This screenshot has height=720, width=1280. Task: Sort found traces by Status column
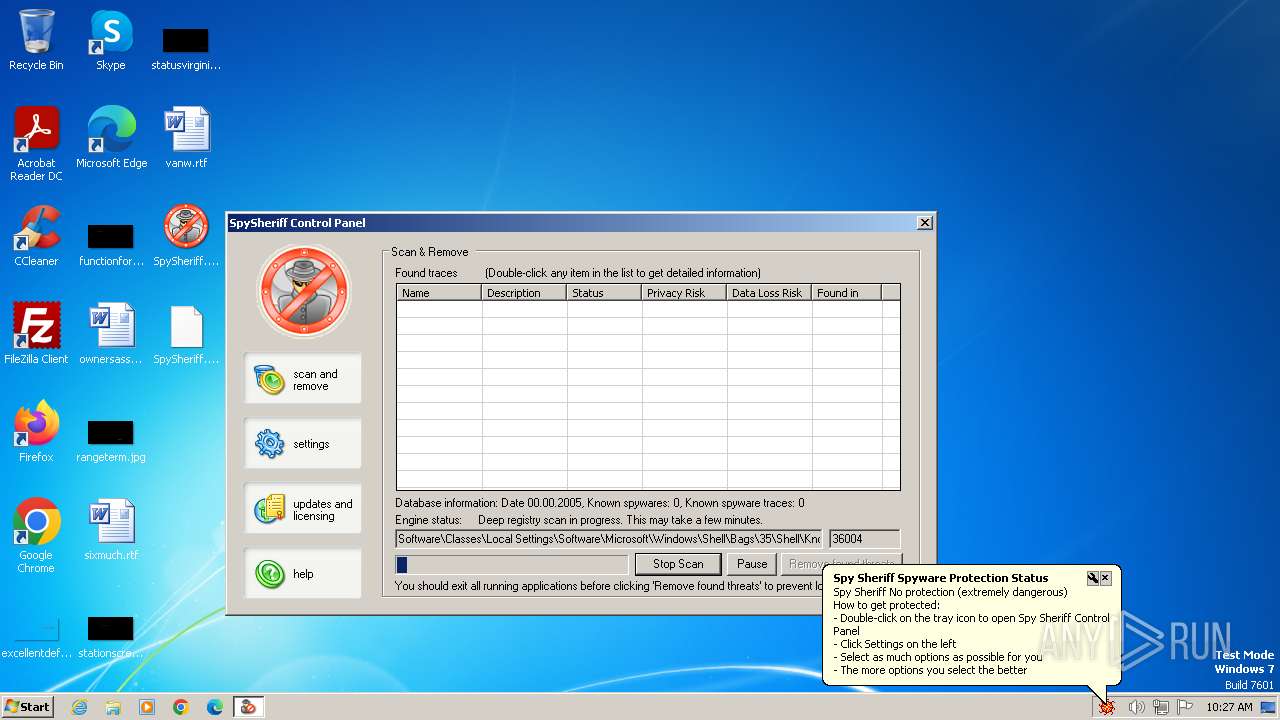[604, 293]
